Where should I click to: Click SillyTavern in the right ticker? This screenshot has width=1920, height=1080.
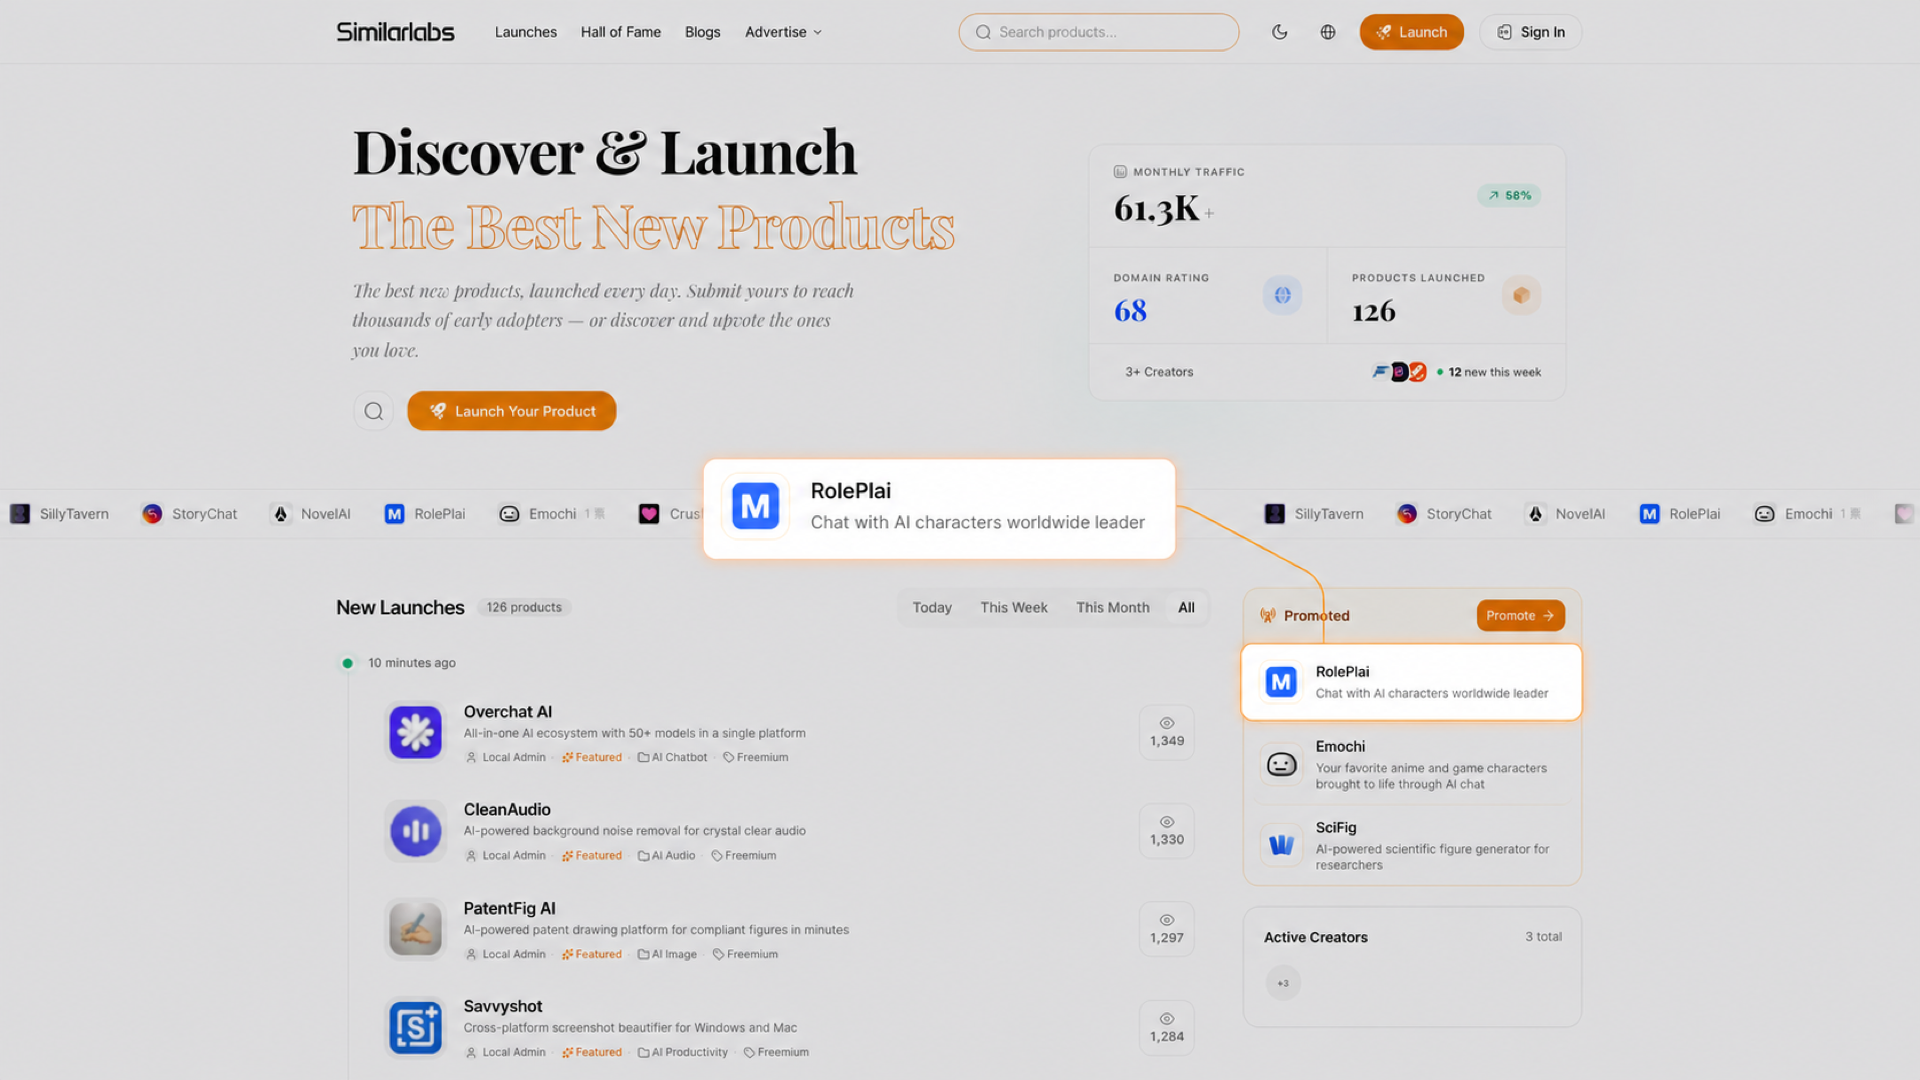[1314, 514]
